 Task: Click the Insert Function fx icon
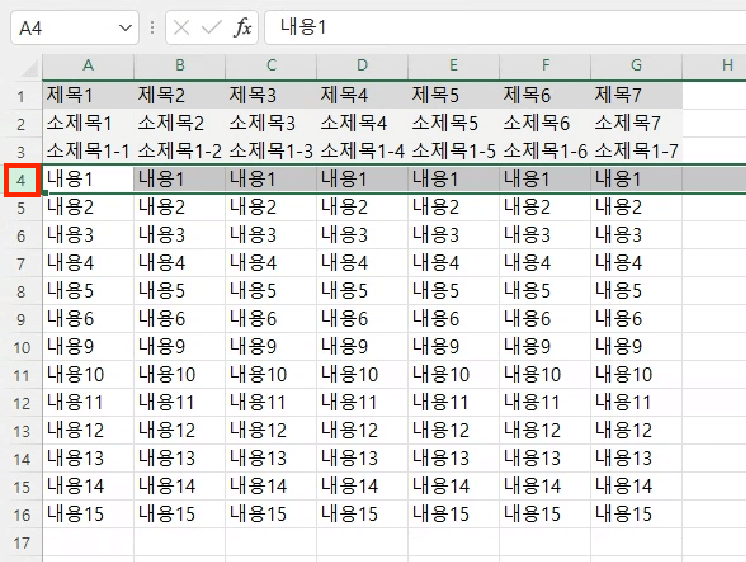243,28
